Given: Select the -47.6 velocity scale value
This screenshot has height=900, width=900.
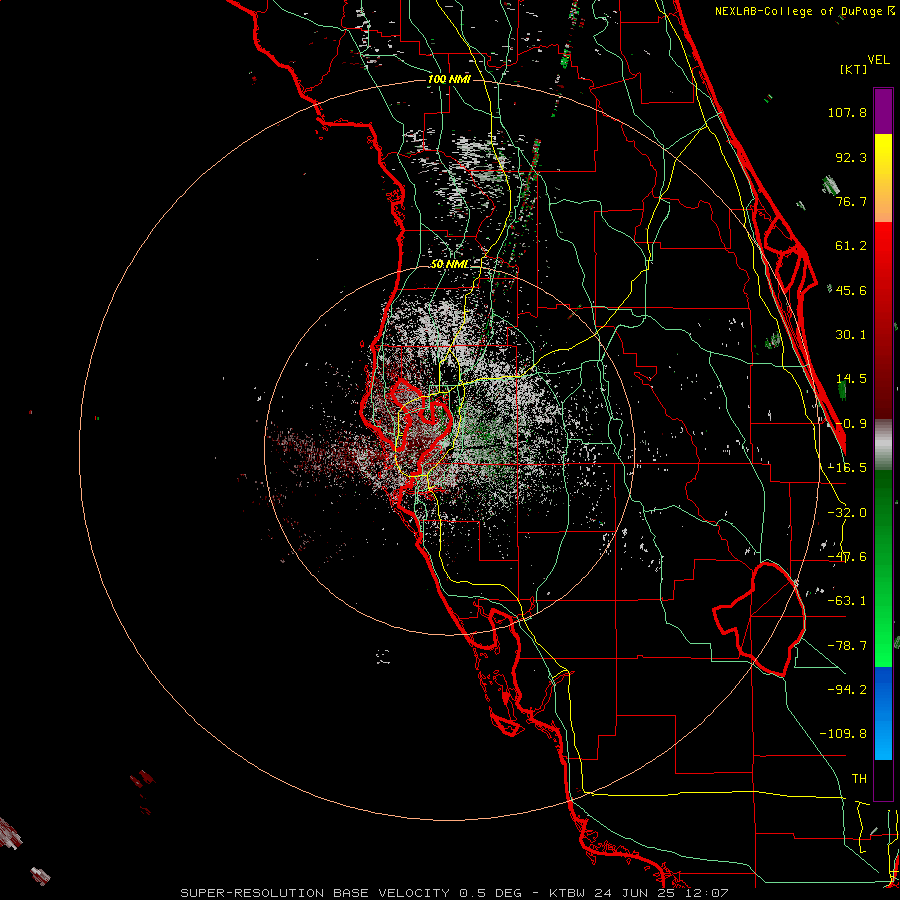Looking at the screenshot, I should tap(847, 557).
